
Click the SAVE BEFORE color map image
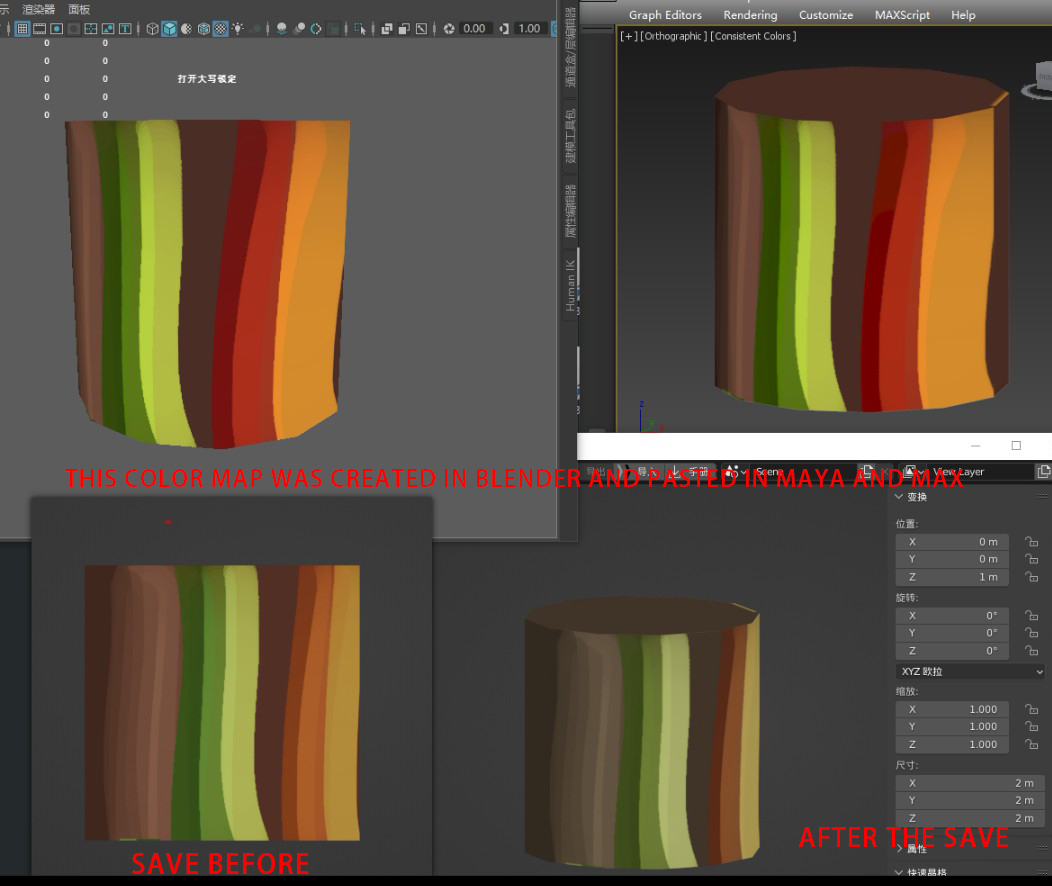tap(222, 703)
